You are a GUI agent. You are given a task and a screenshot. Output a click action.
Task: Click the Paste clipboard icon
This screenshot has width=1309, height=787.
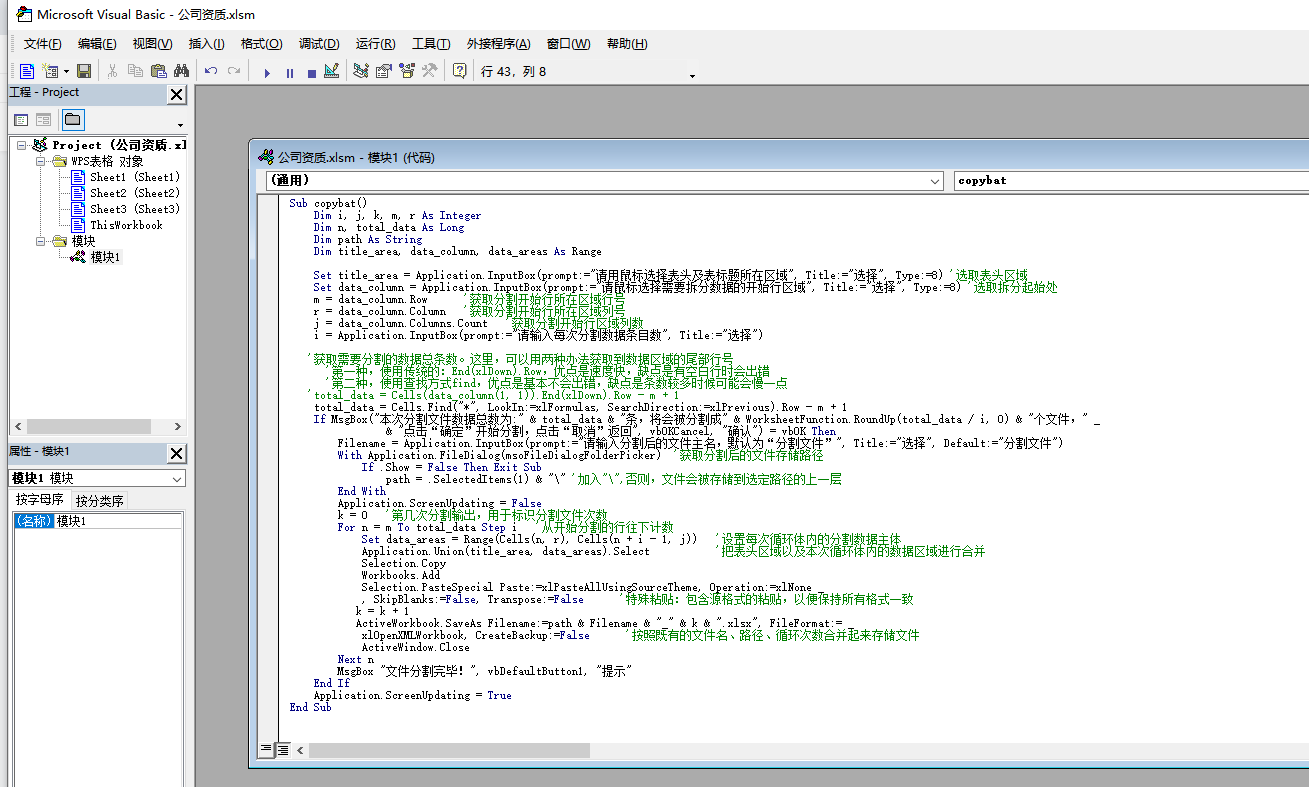point(158,71)
